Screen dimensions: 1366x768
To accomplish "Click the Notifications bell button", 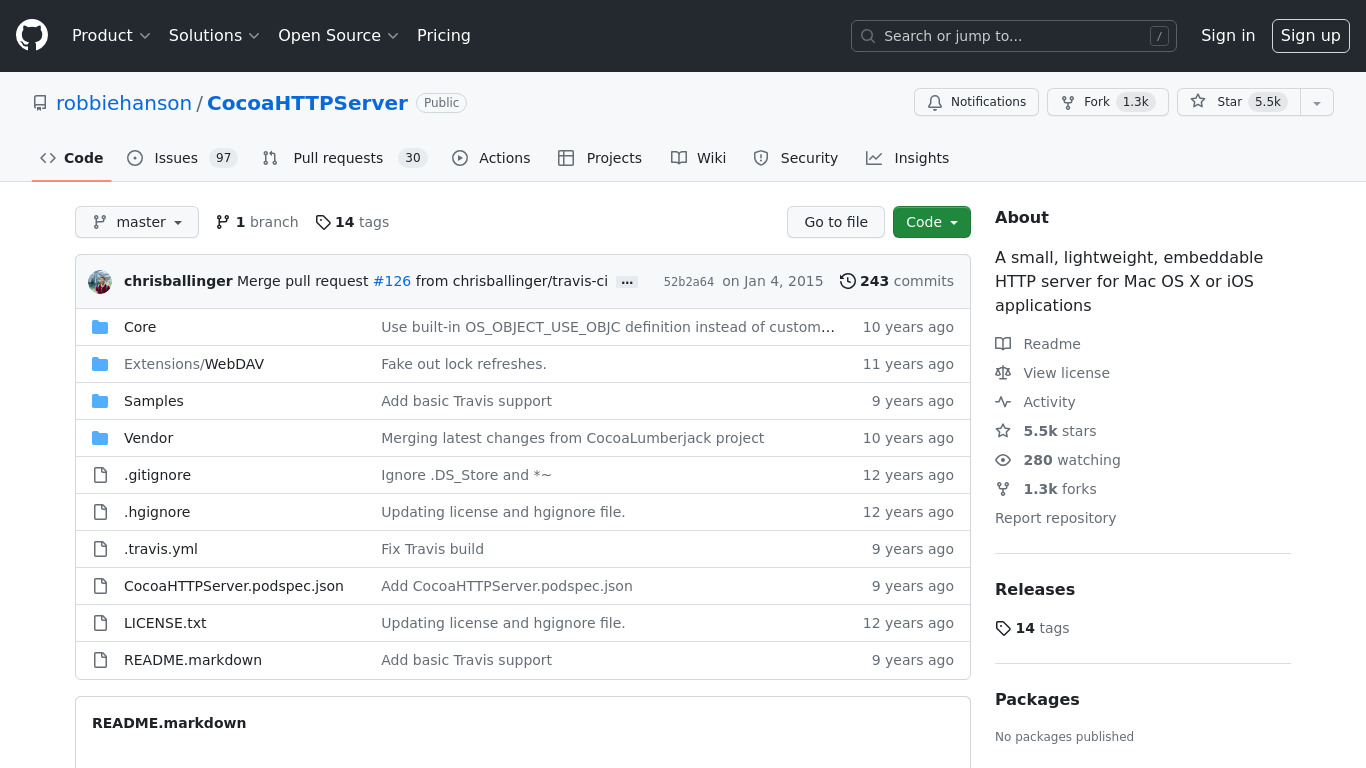I will [976, 102].
